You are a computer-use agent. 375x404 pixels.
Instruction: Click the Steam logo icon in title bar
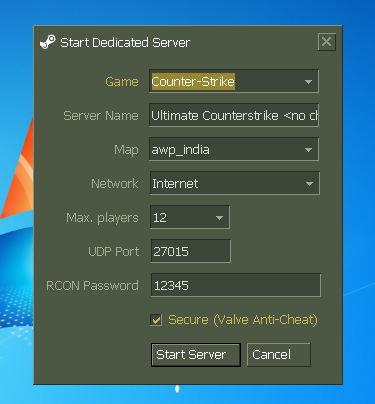tap(48, 42)
